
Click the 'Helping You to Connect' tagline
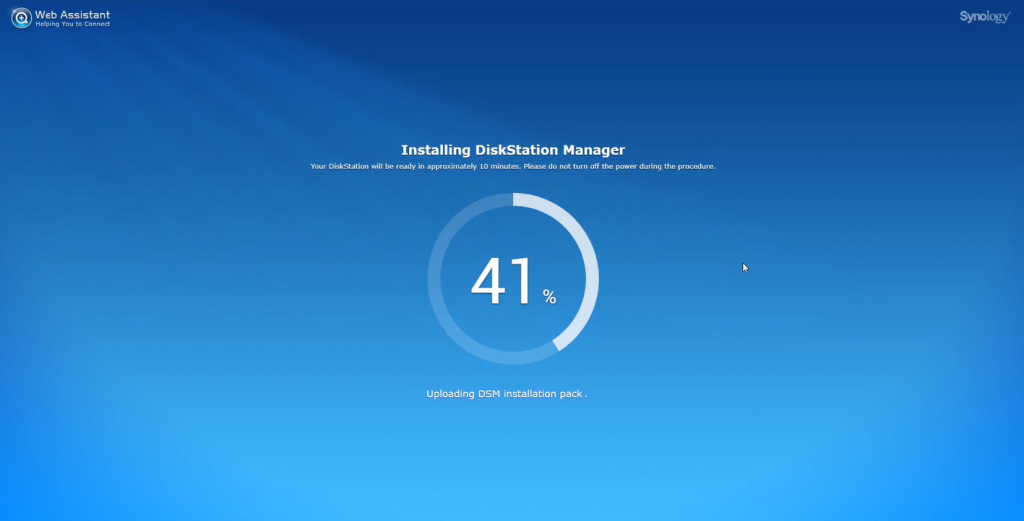coord(72,24)
